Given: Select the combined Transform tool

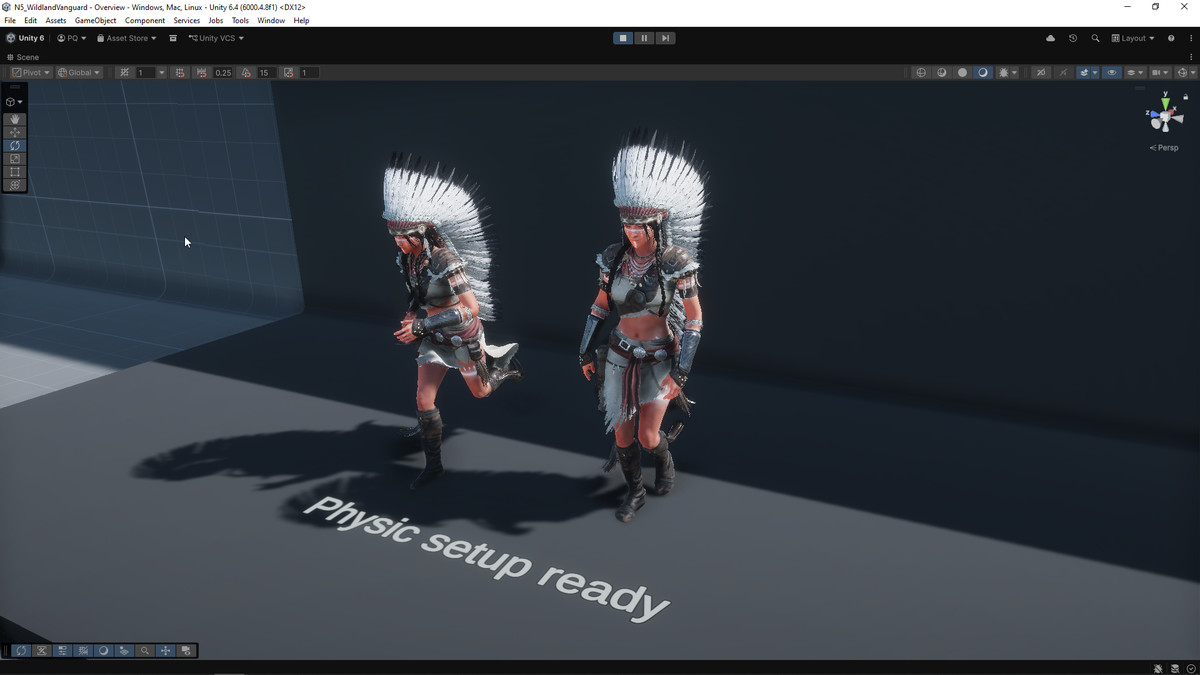Looking at the screenshot, I should (x=15, y=185).
